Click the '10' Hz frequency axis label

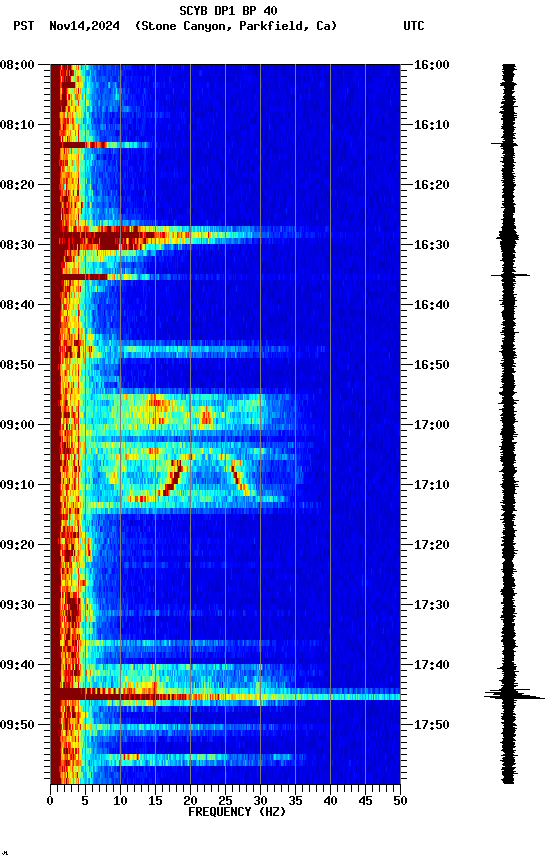tap(120, 801)
